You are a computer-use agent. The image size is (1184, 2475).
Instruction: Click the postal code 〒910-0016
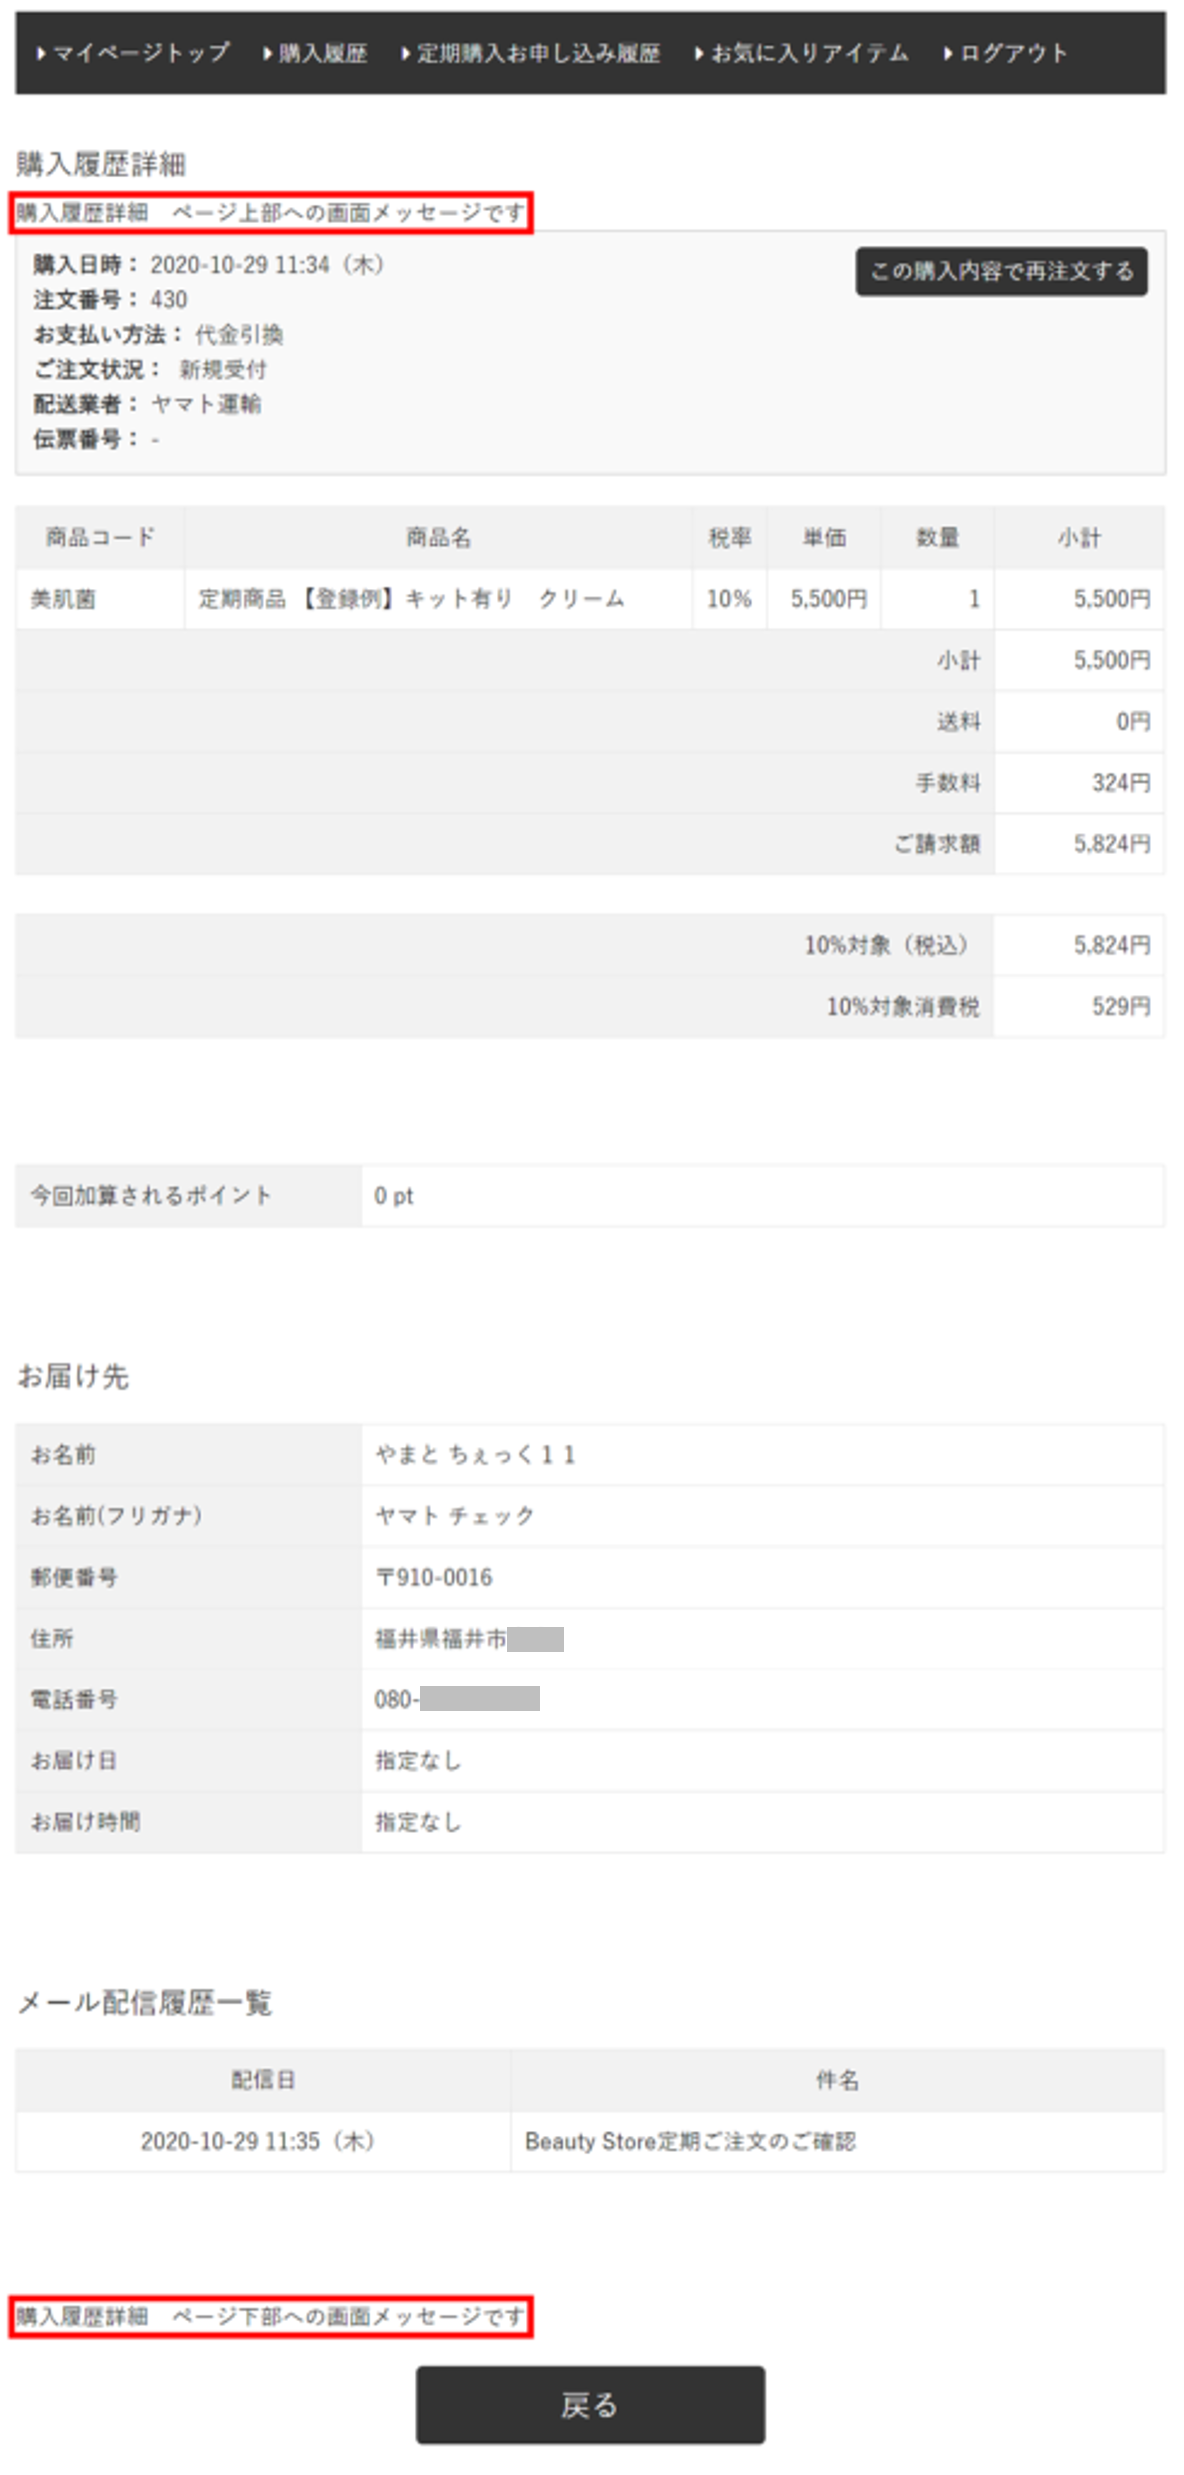coord(434,1578)
